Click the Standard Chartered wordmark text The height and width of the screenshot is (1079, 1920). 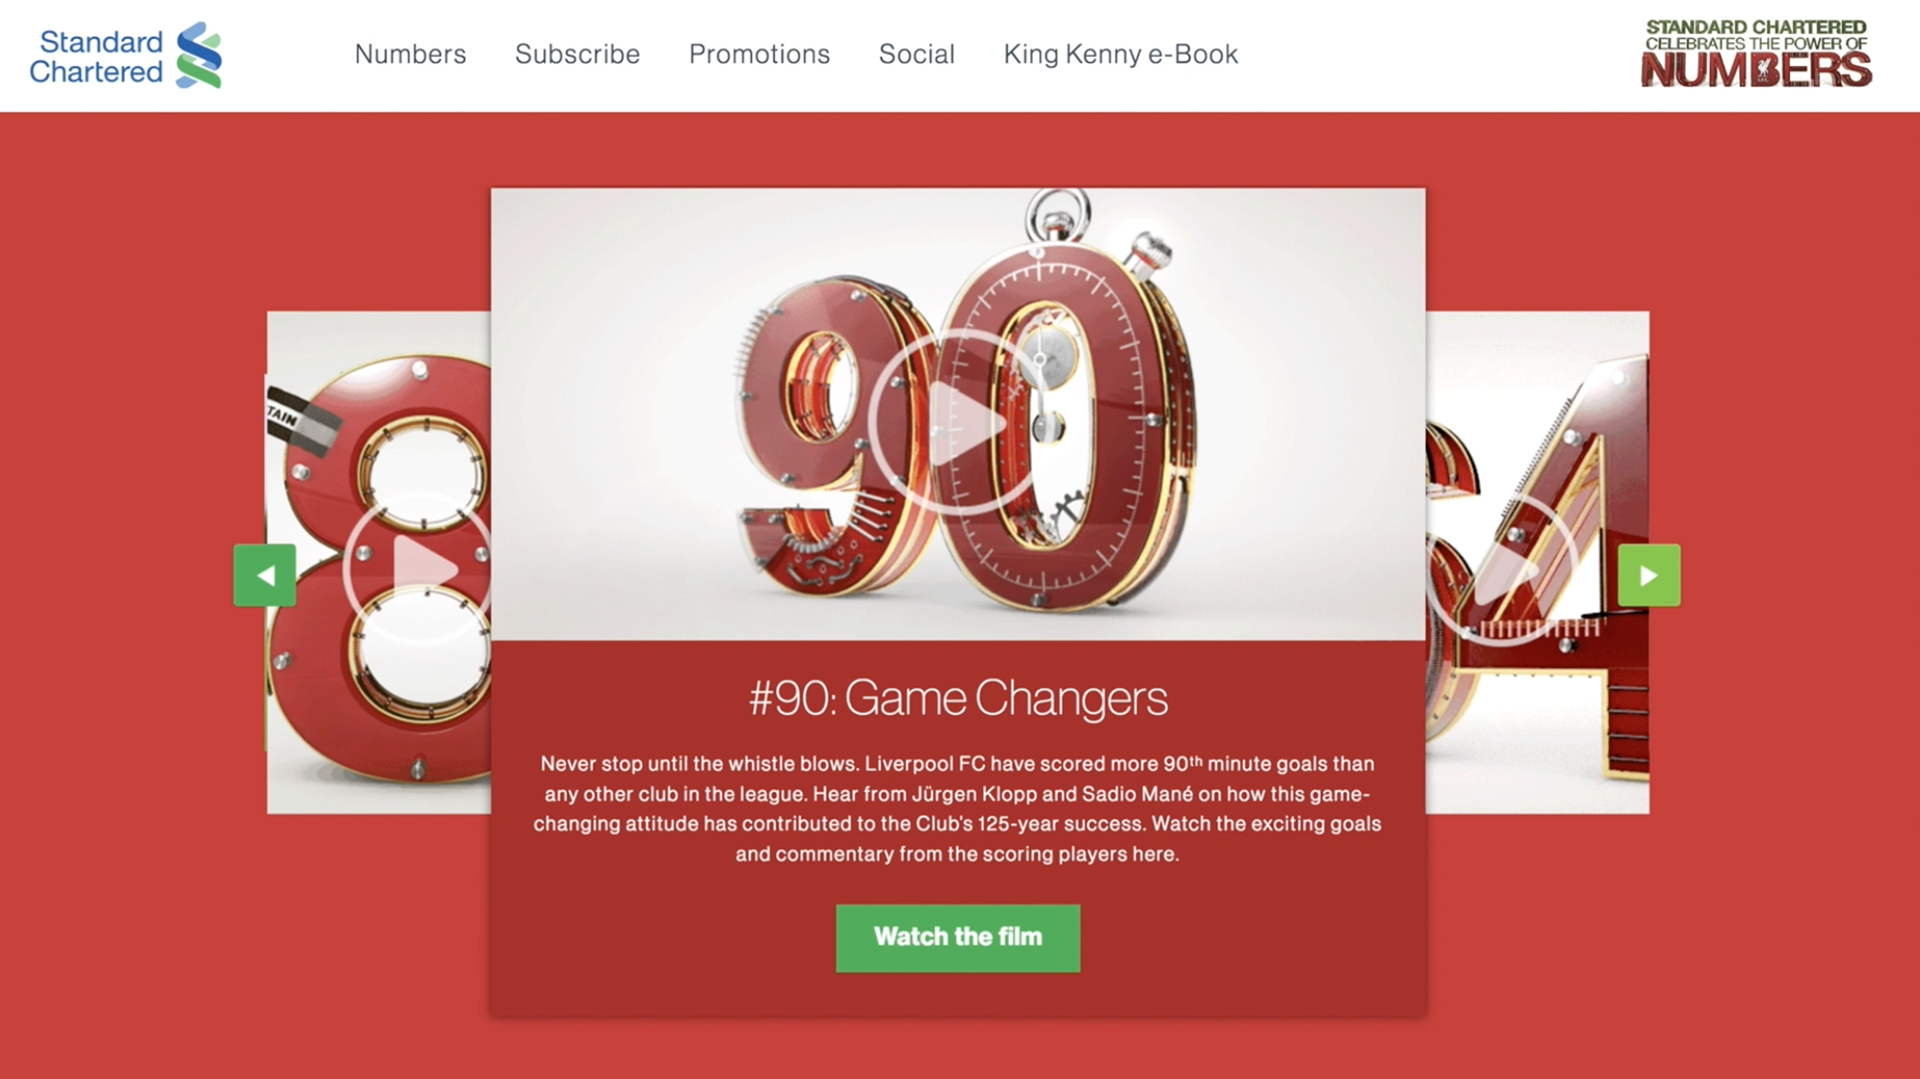[x=96, y=57]
